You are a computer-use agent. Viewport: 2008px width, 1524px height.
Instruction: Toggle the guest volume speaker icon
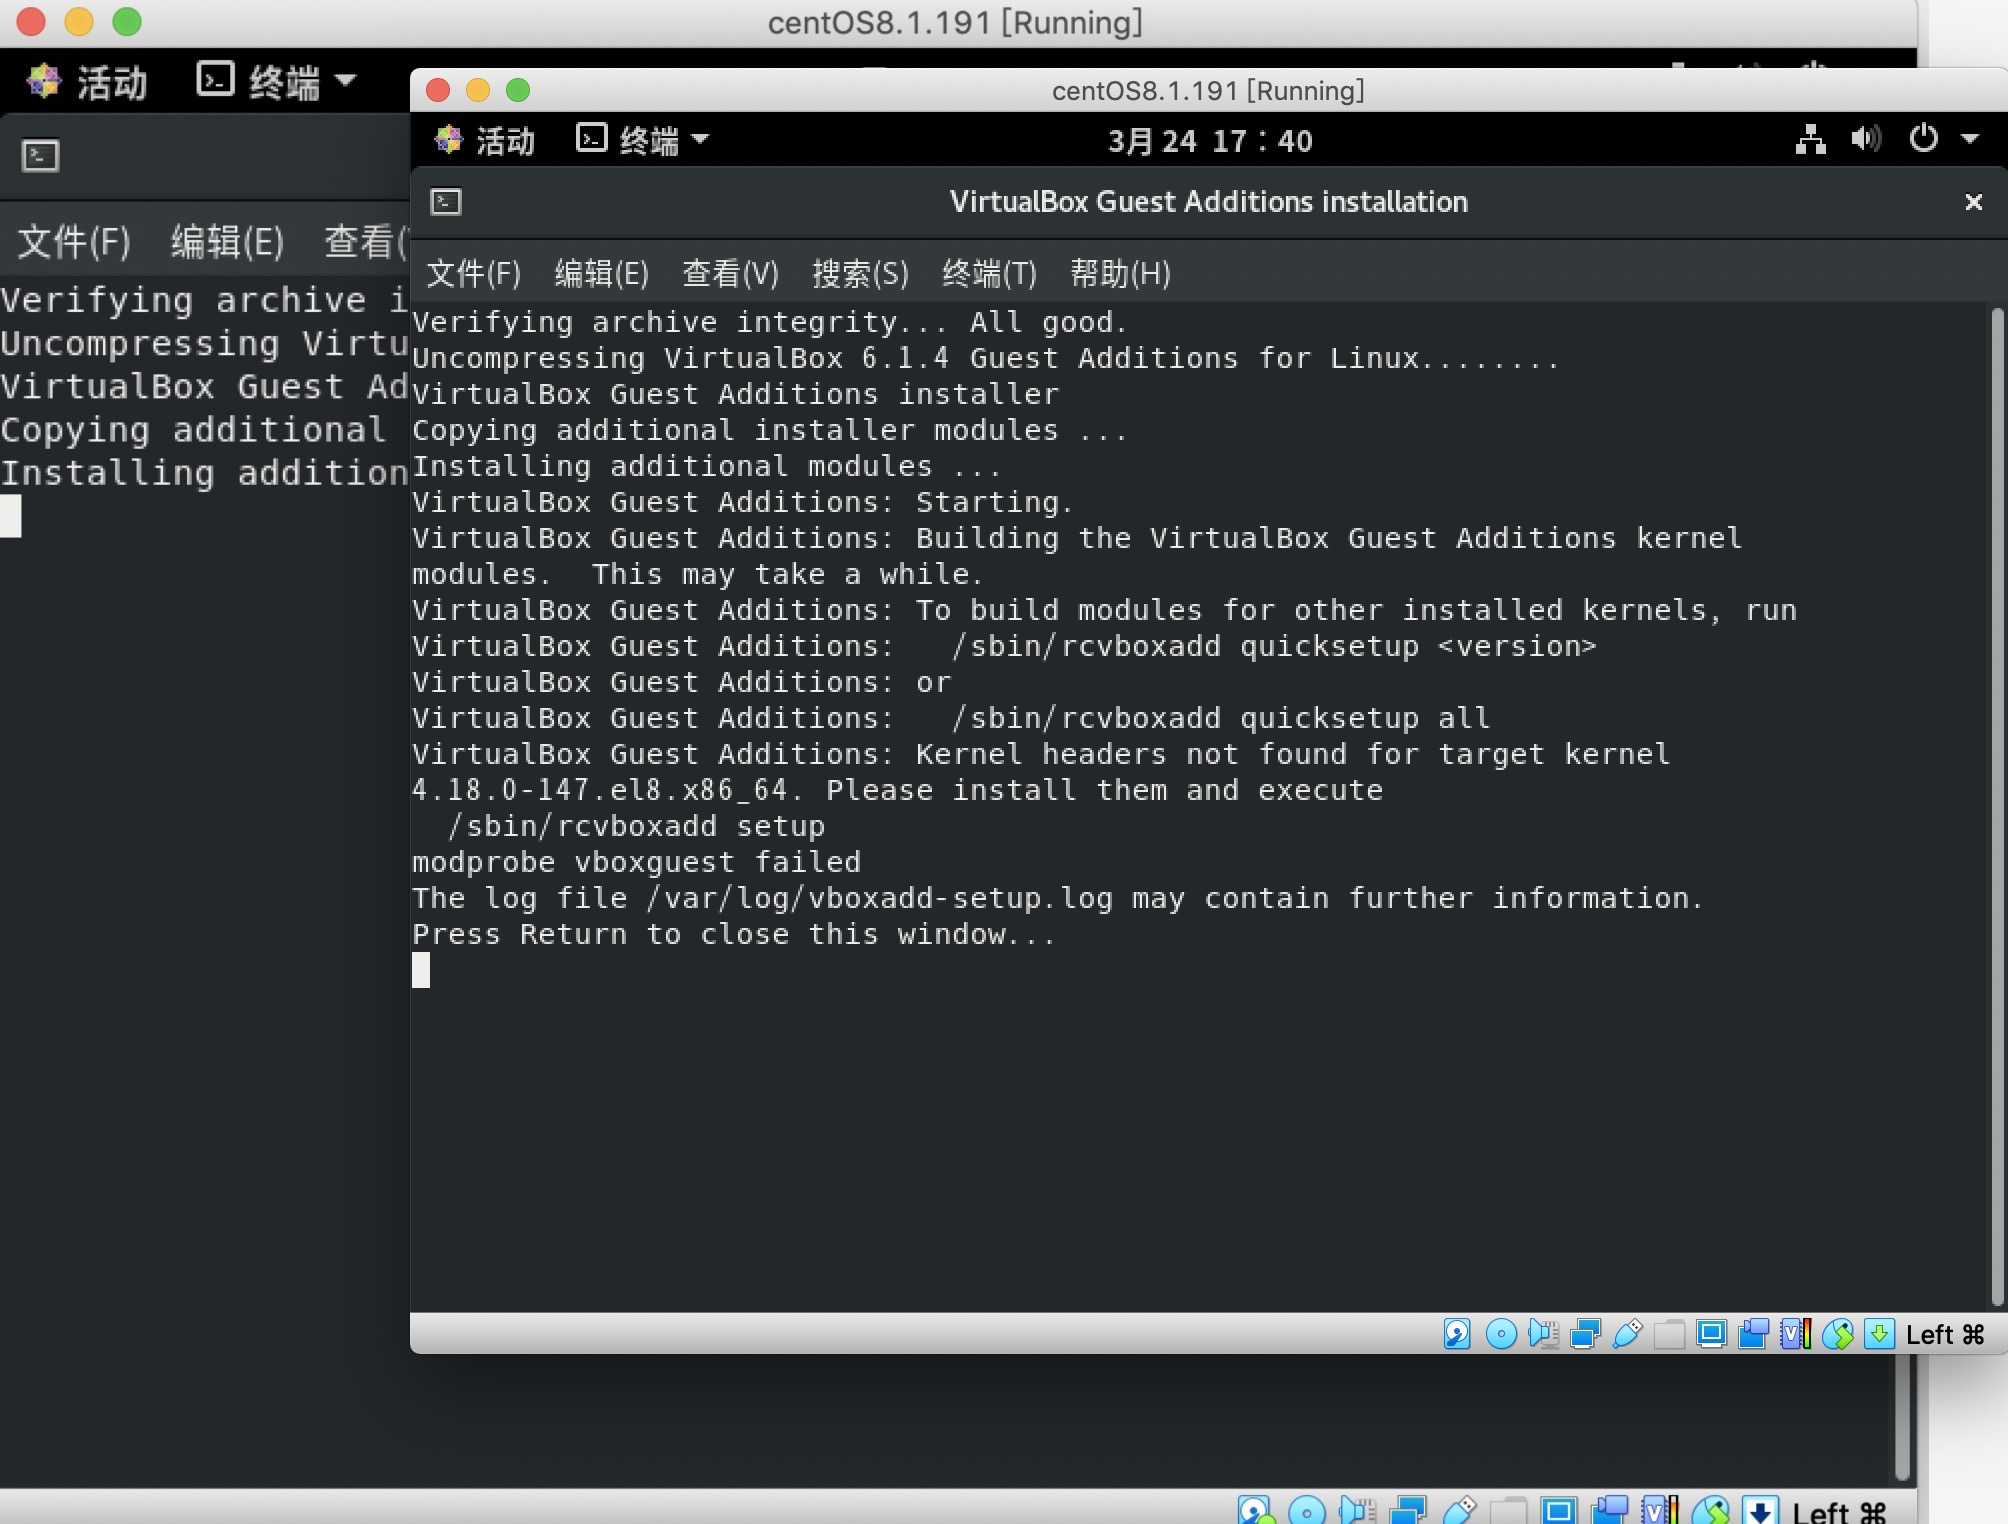(1865, 139)
